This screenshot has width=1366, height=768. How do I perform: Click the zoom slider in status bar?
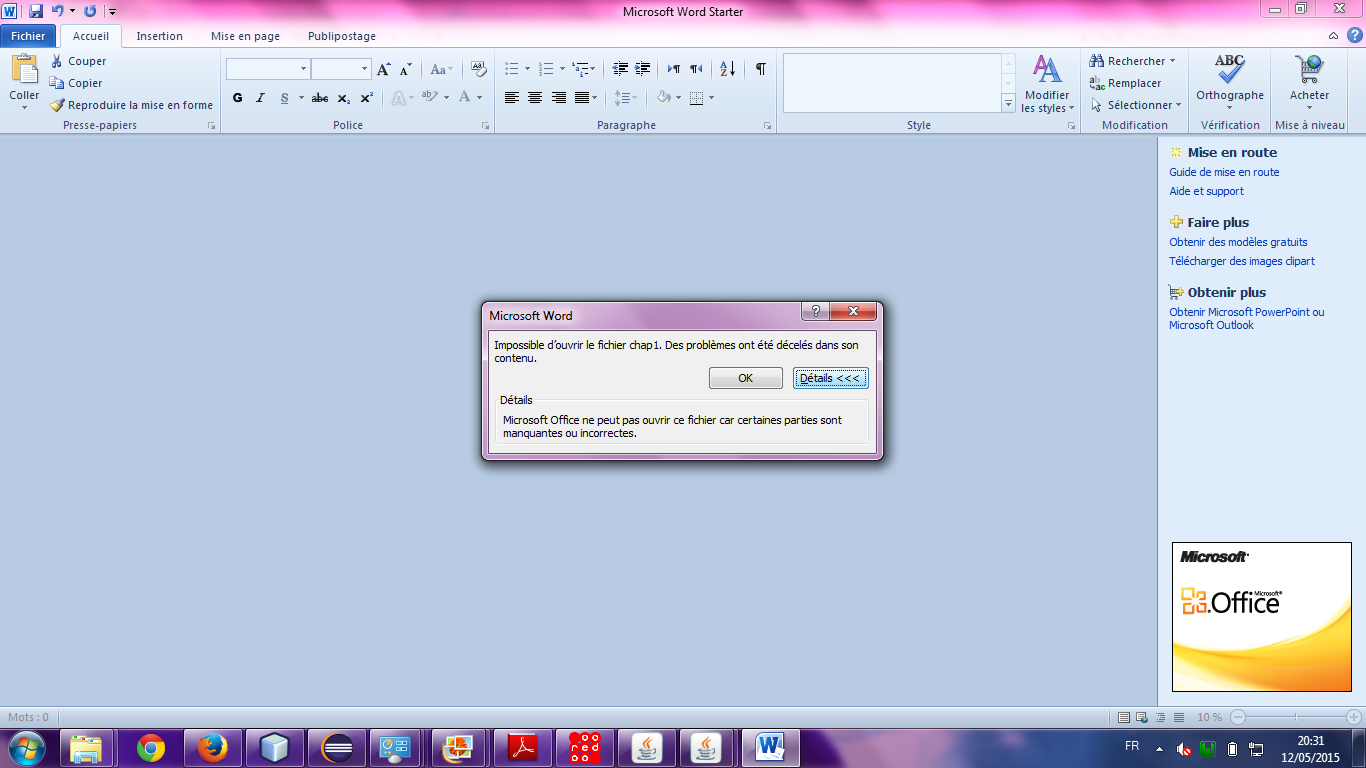[x=1297, y=717]
